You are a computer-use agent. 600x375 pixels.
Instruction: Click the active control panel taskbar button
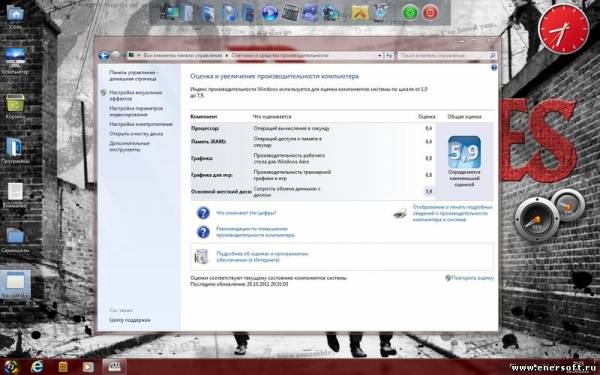(114, 367)
